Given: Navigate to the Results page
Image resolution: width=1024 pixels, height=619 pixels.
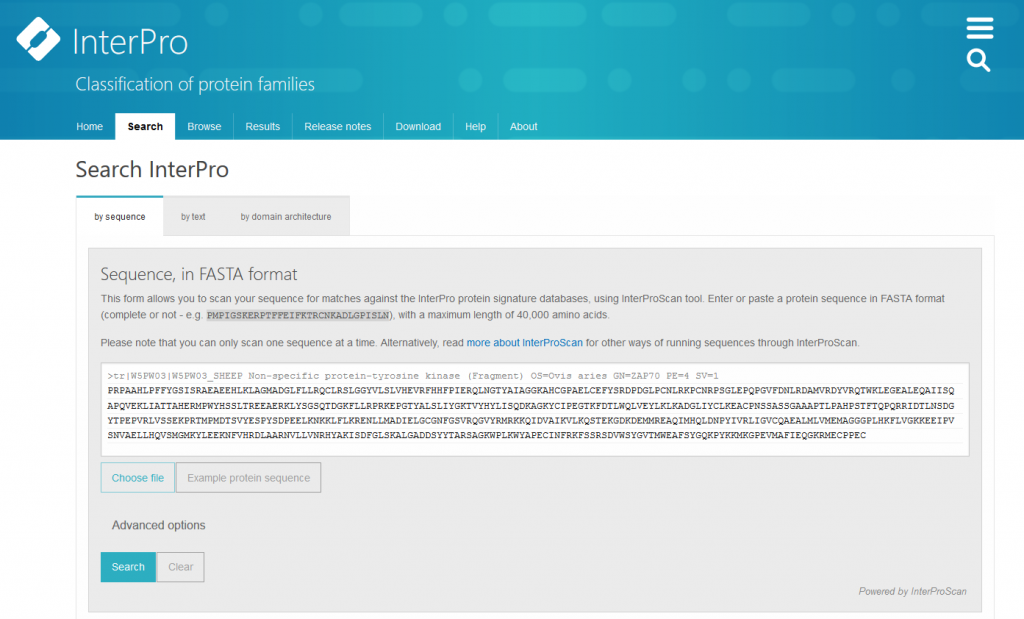Looking at the screenshot, I should click(263, 127).
